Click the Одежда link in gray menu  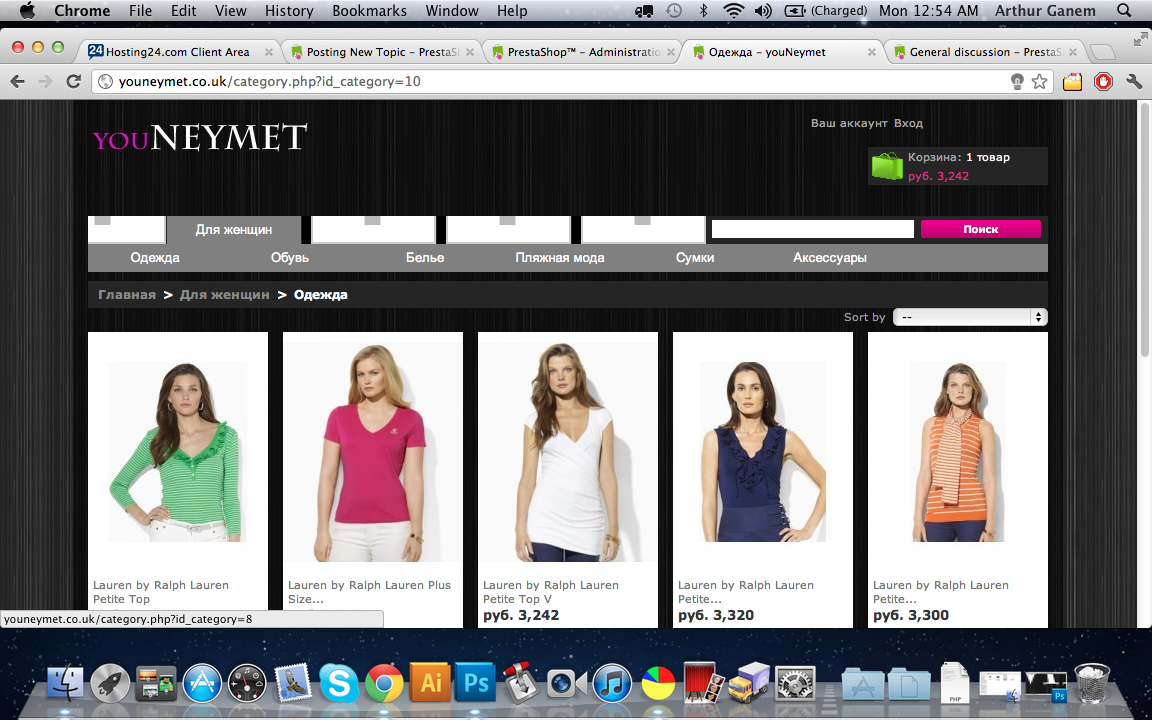pos(155,258)
